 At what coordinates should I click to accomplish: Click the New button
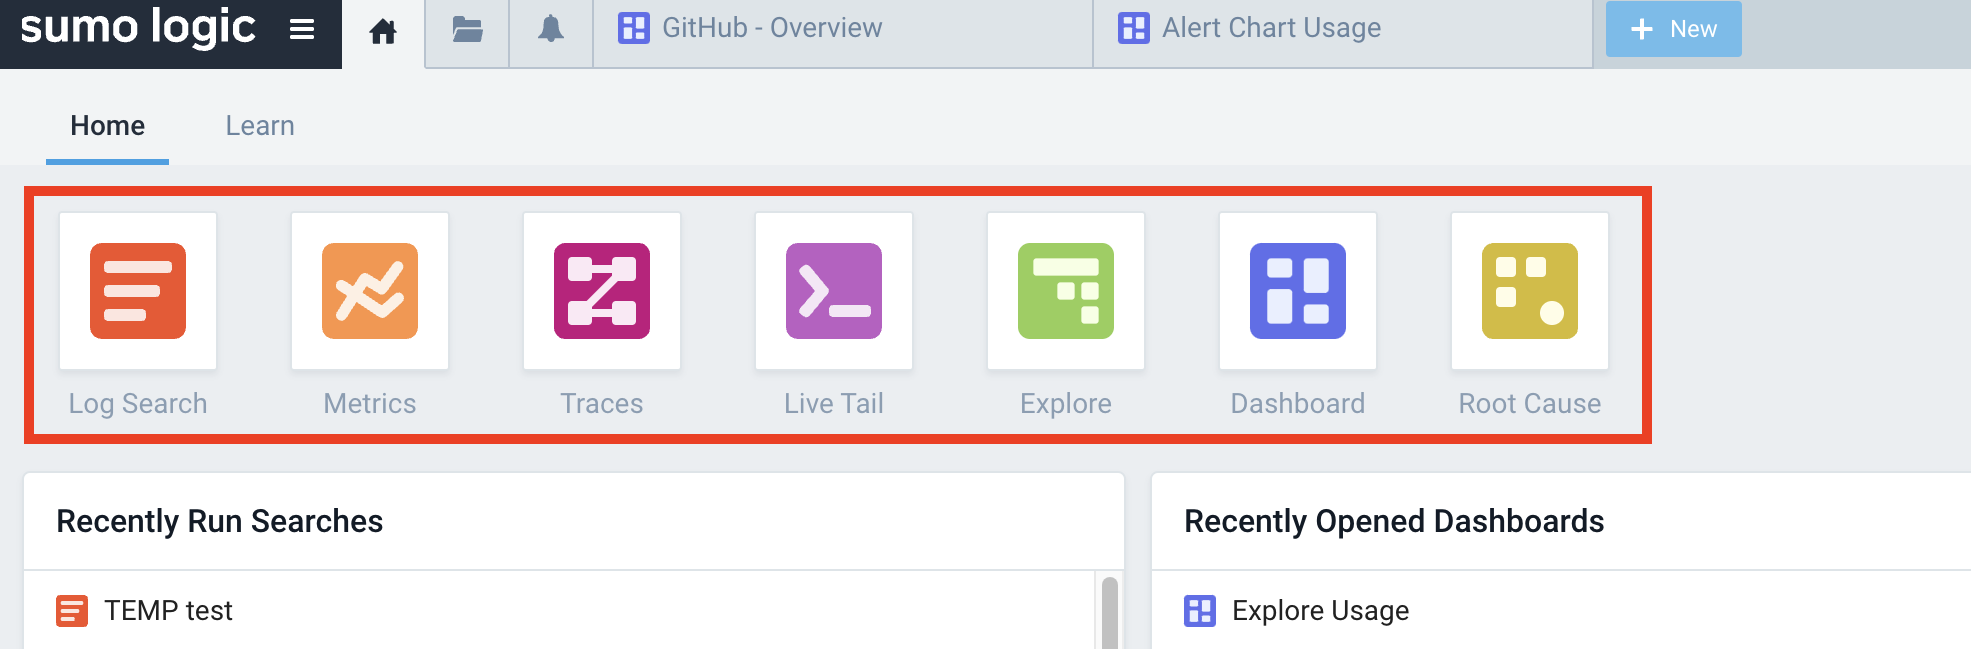pyautogui.click(x=1674, y=29)
